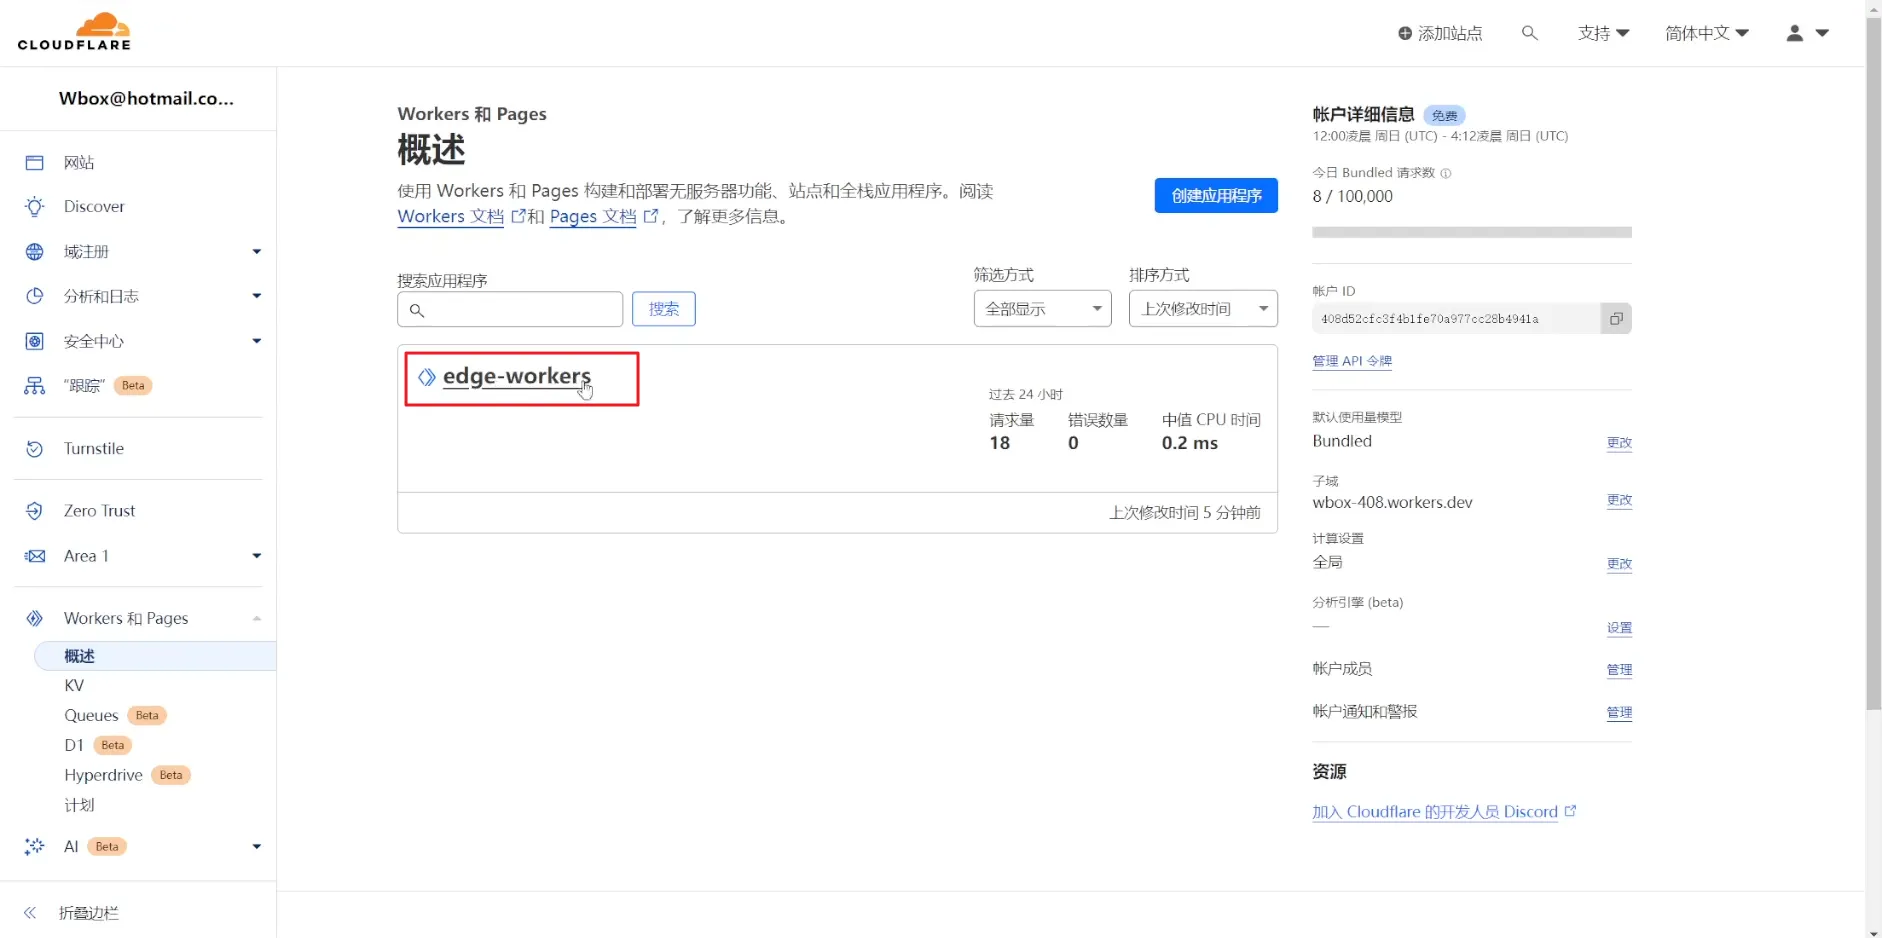
Task: Open the Pages 文档 link
Action: click(593, 216)
